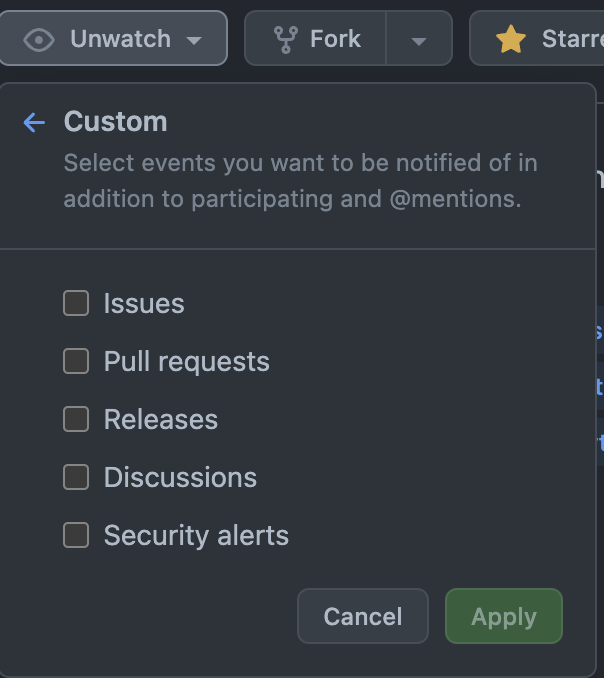Select the Security alerts label text
The height and width of the screenshot is (678, 604).
[x=196, y=535]
